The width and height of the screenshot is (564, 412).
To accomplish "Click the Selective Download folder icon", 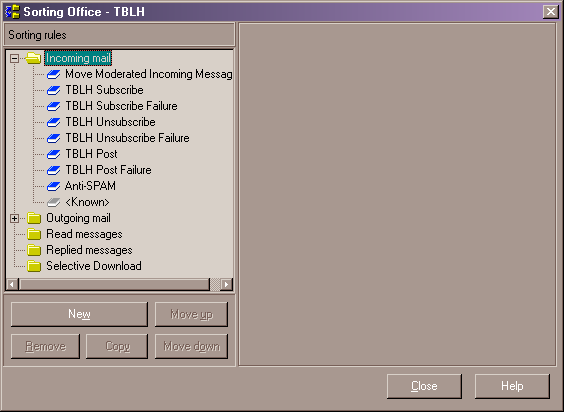I will tap(34, 266).
